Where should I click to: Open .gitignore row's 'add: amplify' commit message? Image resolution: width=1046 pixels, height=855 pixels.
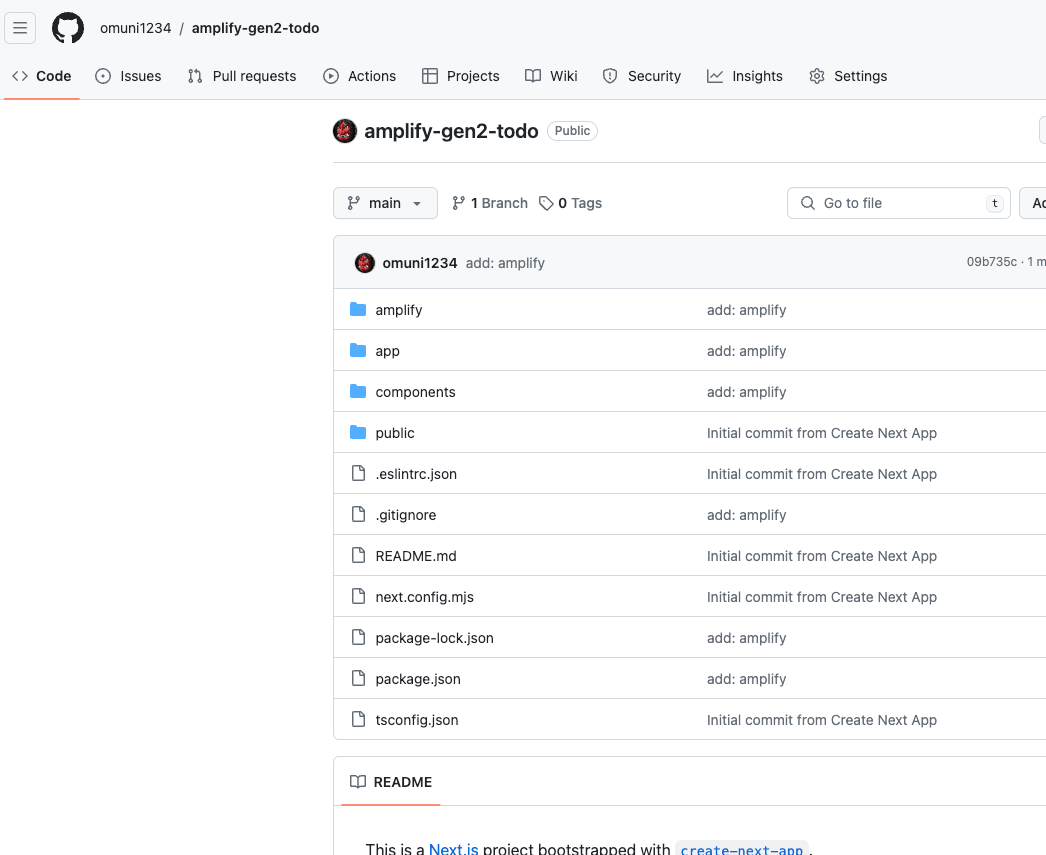pyautogui.click(x=746, y=515)
